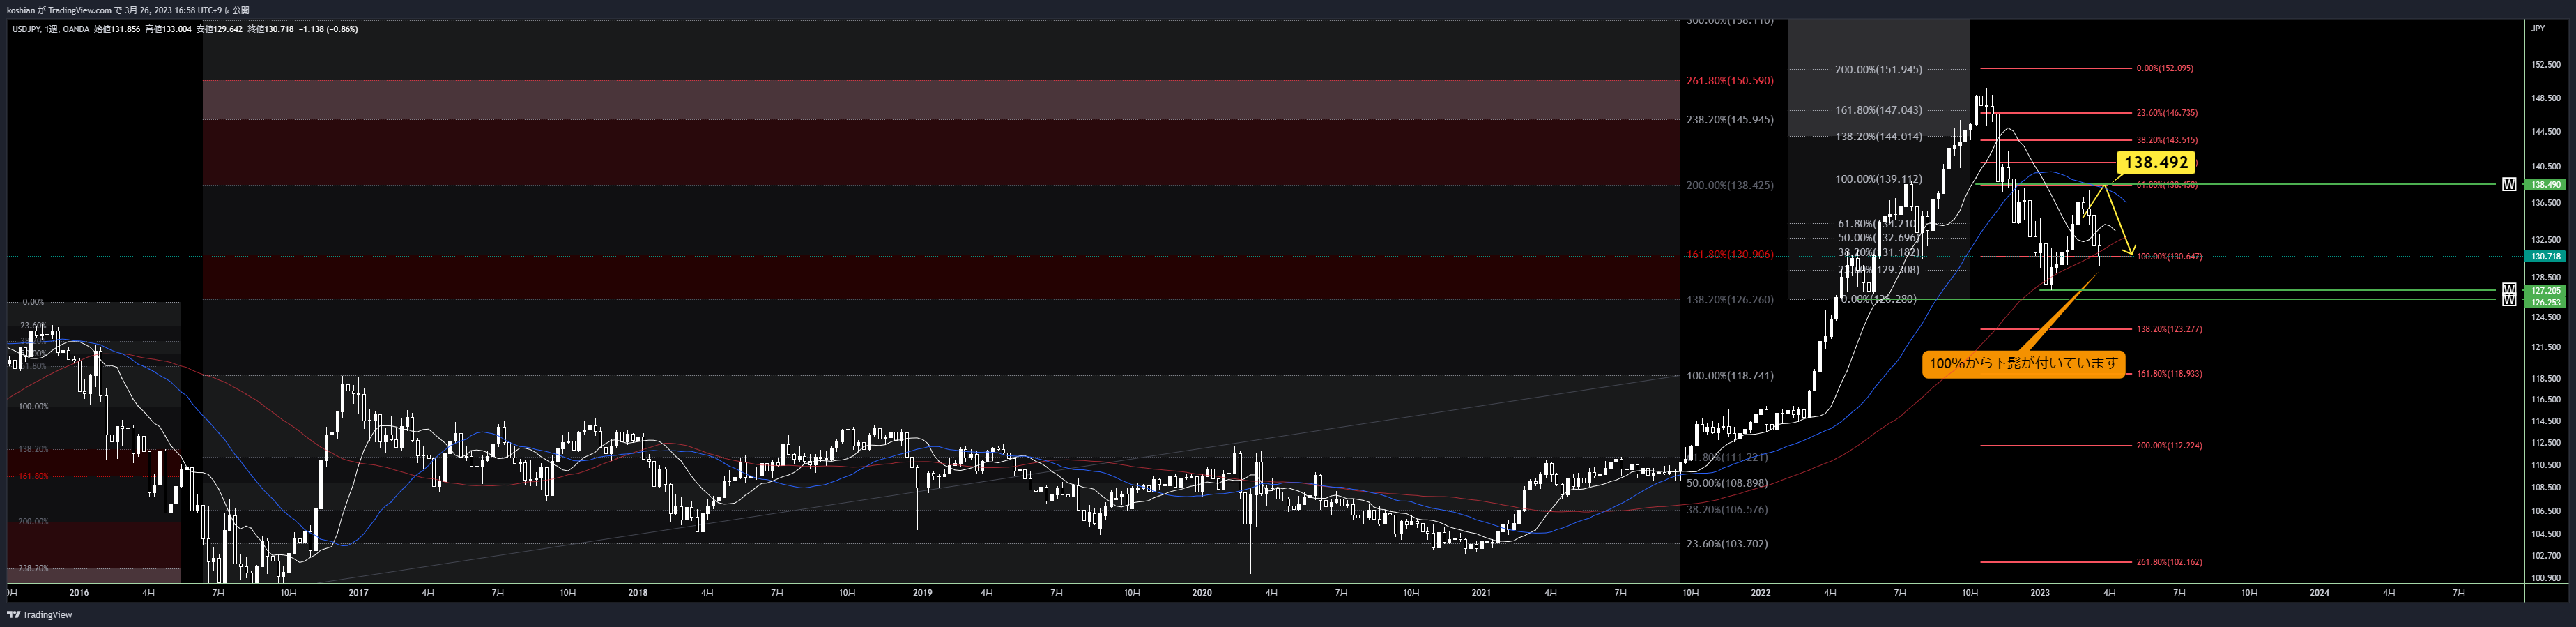Click the 200.00%(112.224) Fibonacci label

click(2169, 445)
